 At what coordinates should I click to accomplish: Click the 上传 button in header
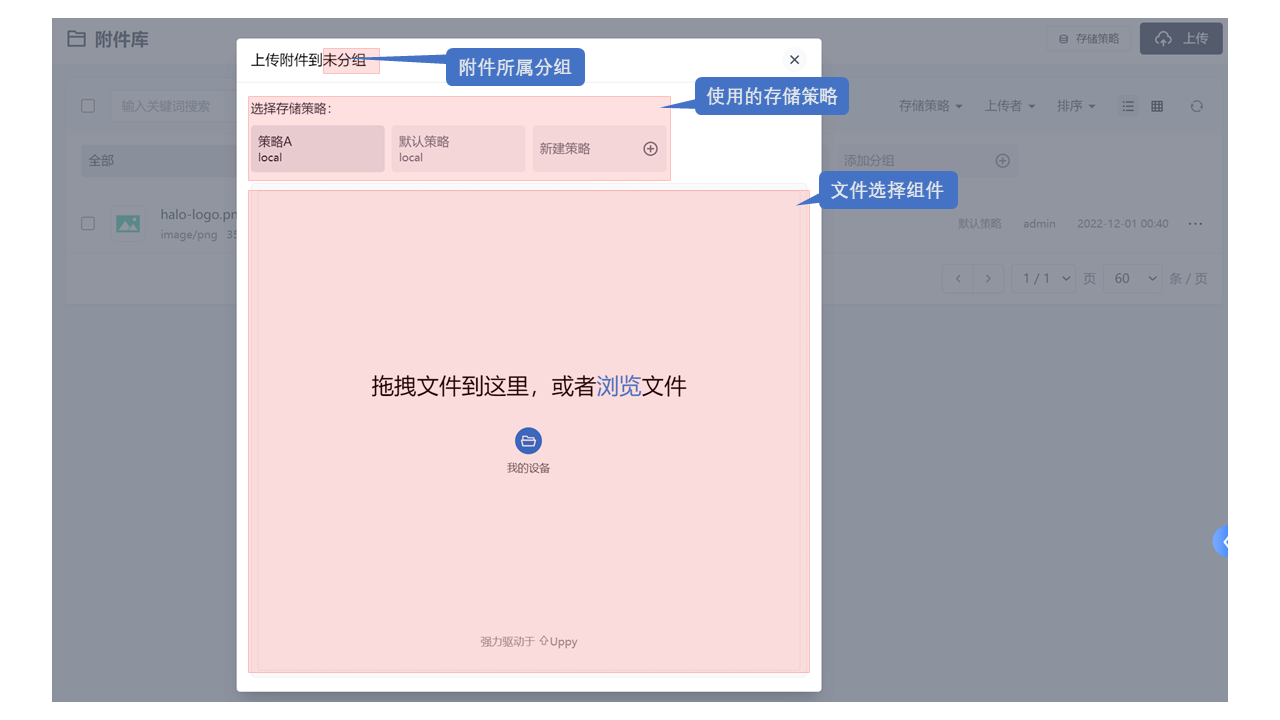click(x=1181, y=38)
